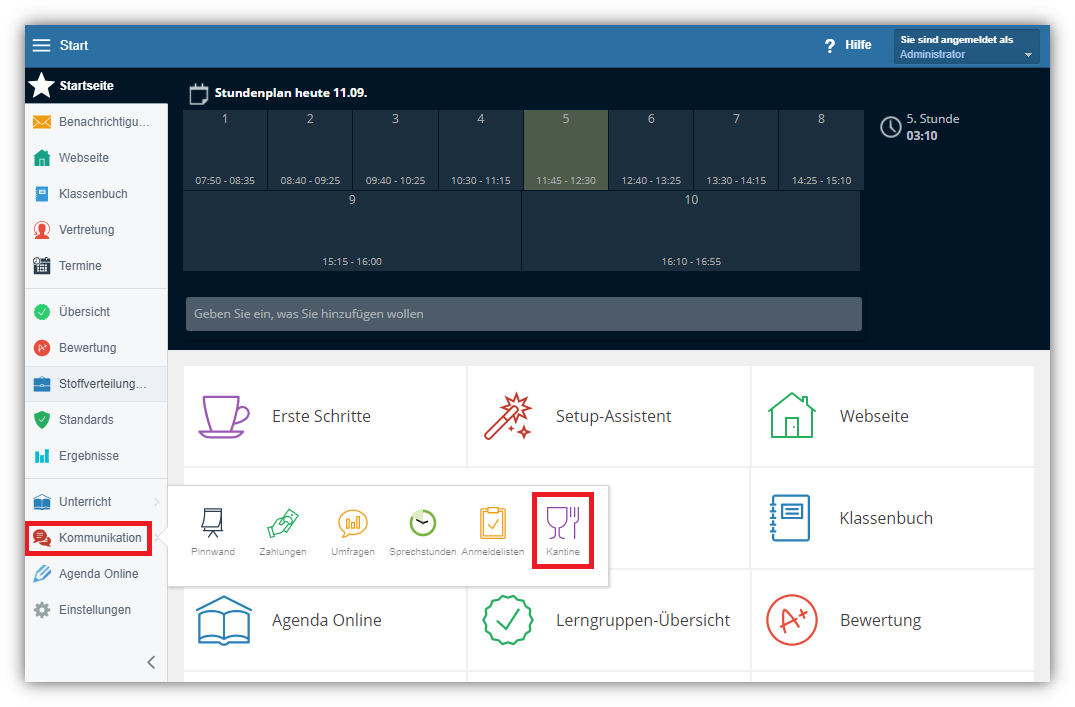Click the hamburger menu icon

41,46
